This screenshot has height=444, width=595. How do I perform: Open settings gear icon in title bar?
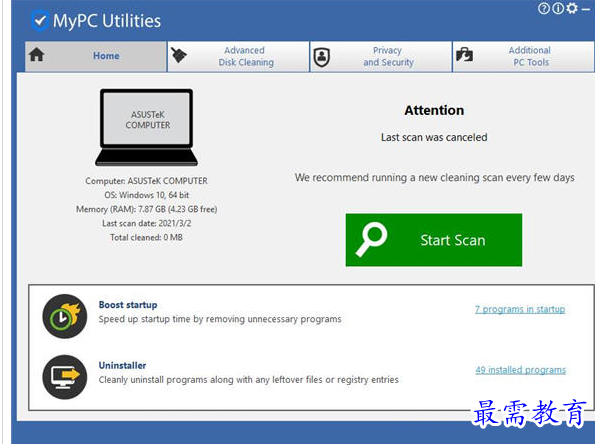tap(572, 8)
